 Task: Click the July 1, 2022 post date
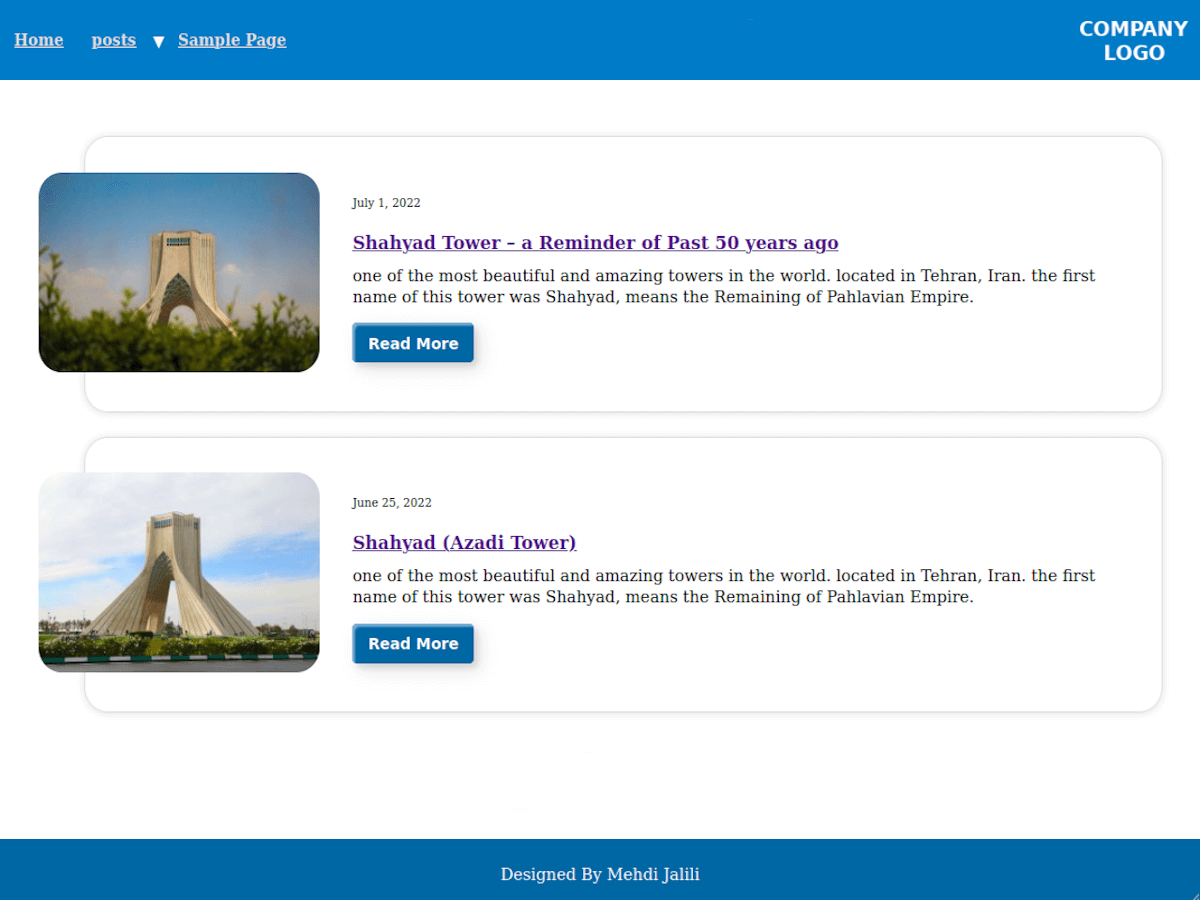point(386,203)
